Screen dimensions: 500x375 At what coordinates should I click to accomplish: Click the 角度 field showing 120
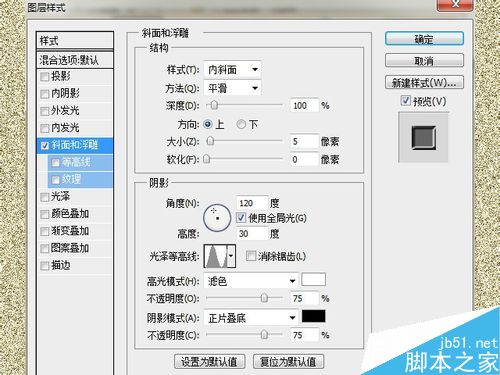(252, 203)
